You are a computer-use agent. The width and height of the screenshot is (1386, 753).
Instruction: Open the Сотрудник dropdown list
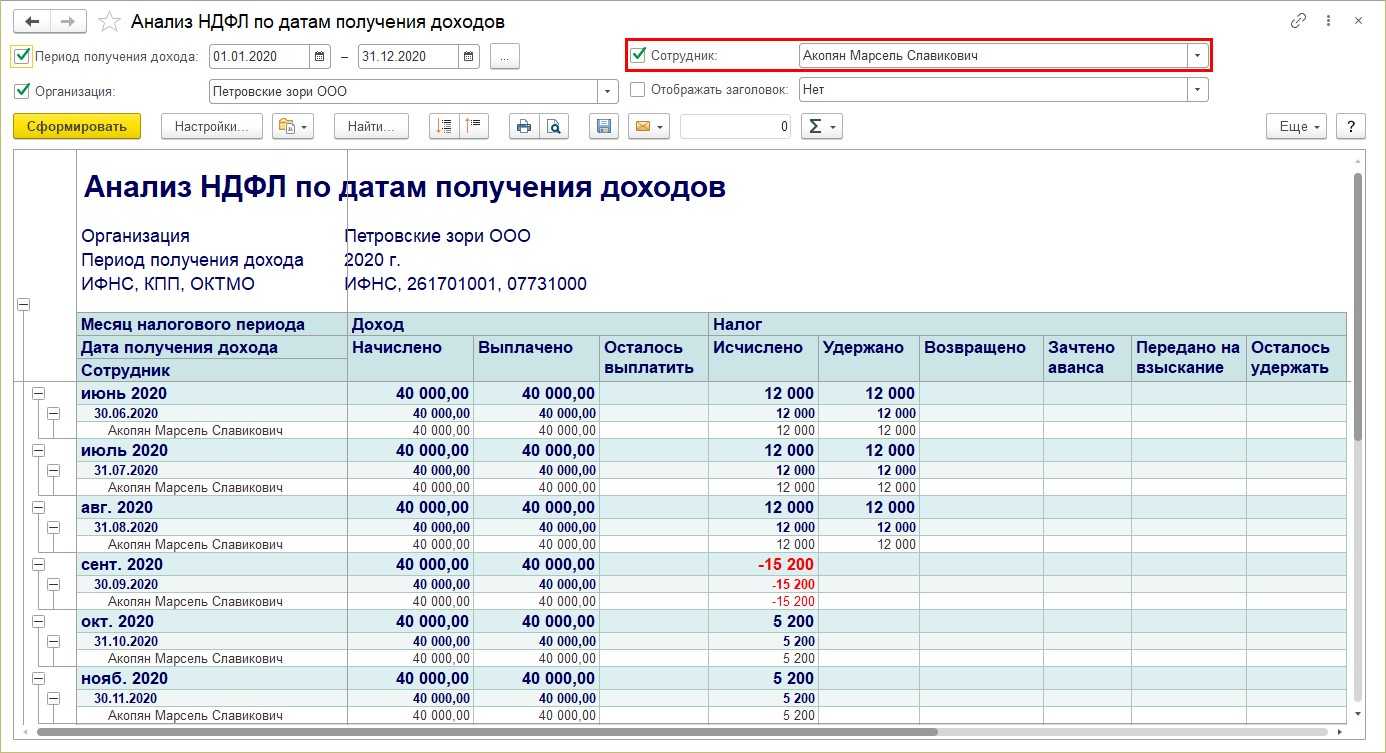(x=1196, y=56)
